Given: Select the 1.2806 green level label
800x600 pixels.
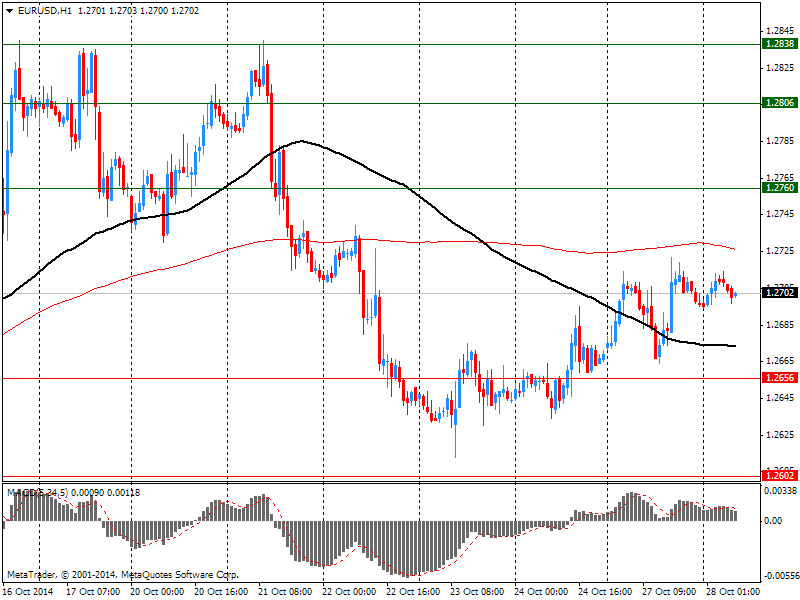Looking at the screenshot, I should 780,103.
